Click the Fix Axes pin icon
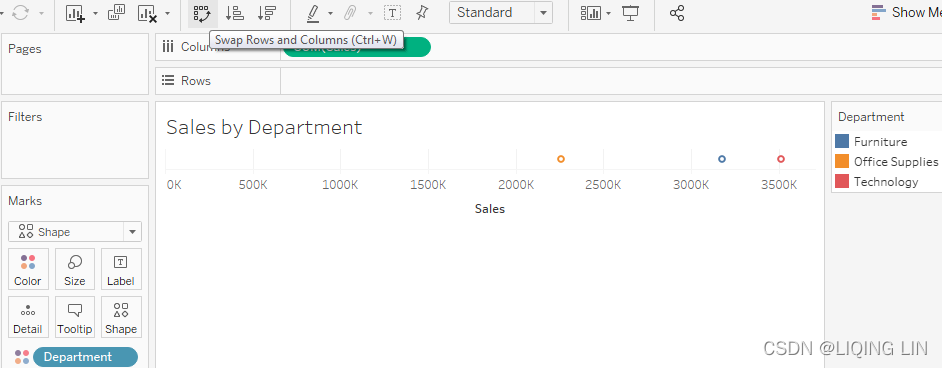 pos(423,13)
